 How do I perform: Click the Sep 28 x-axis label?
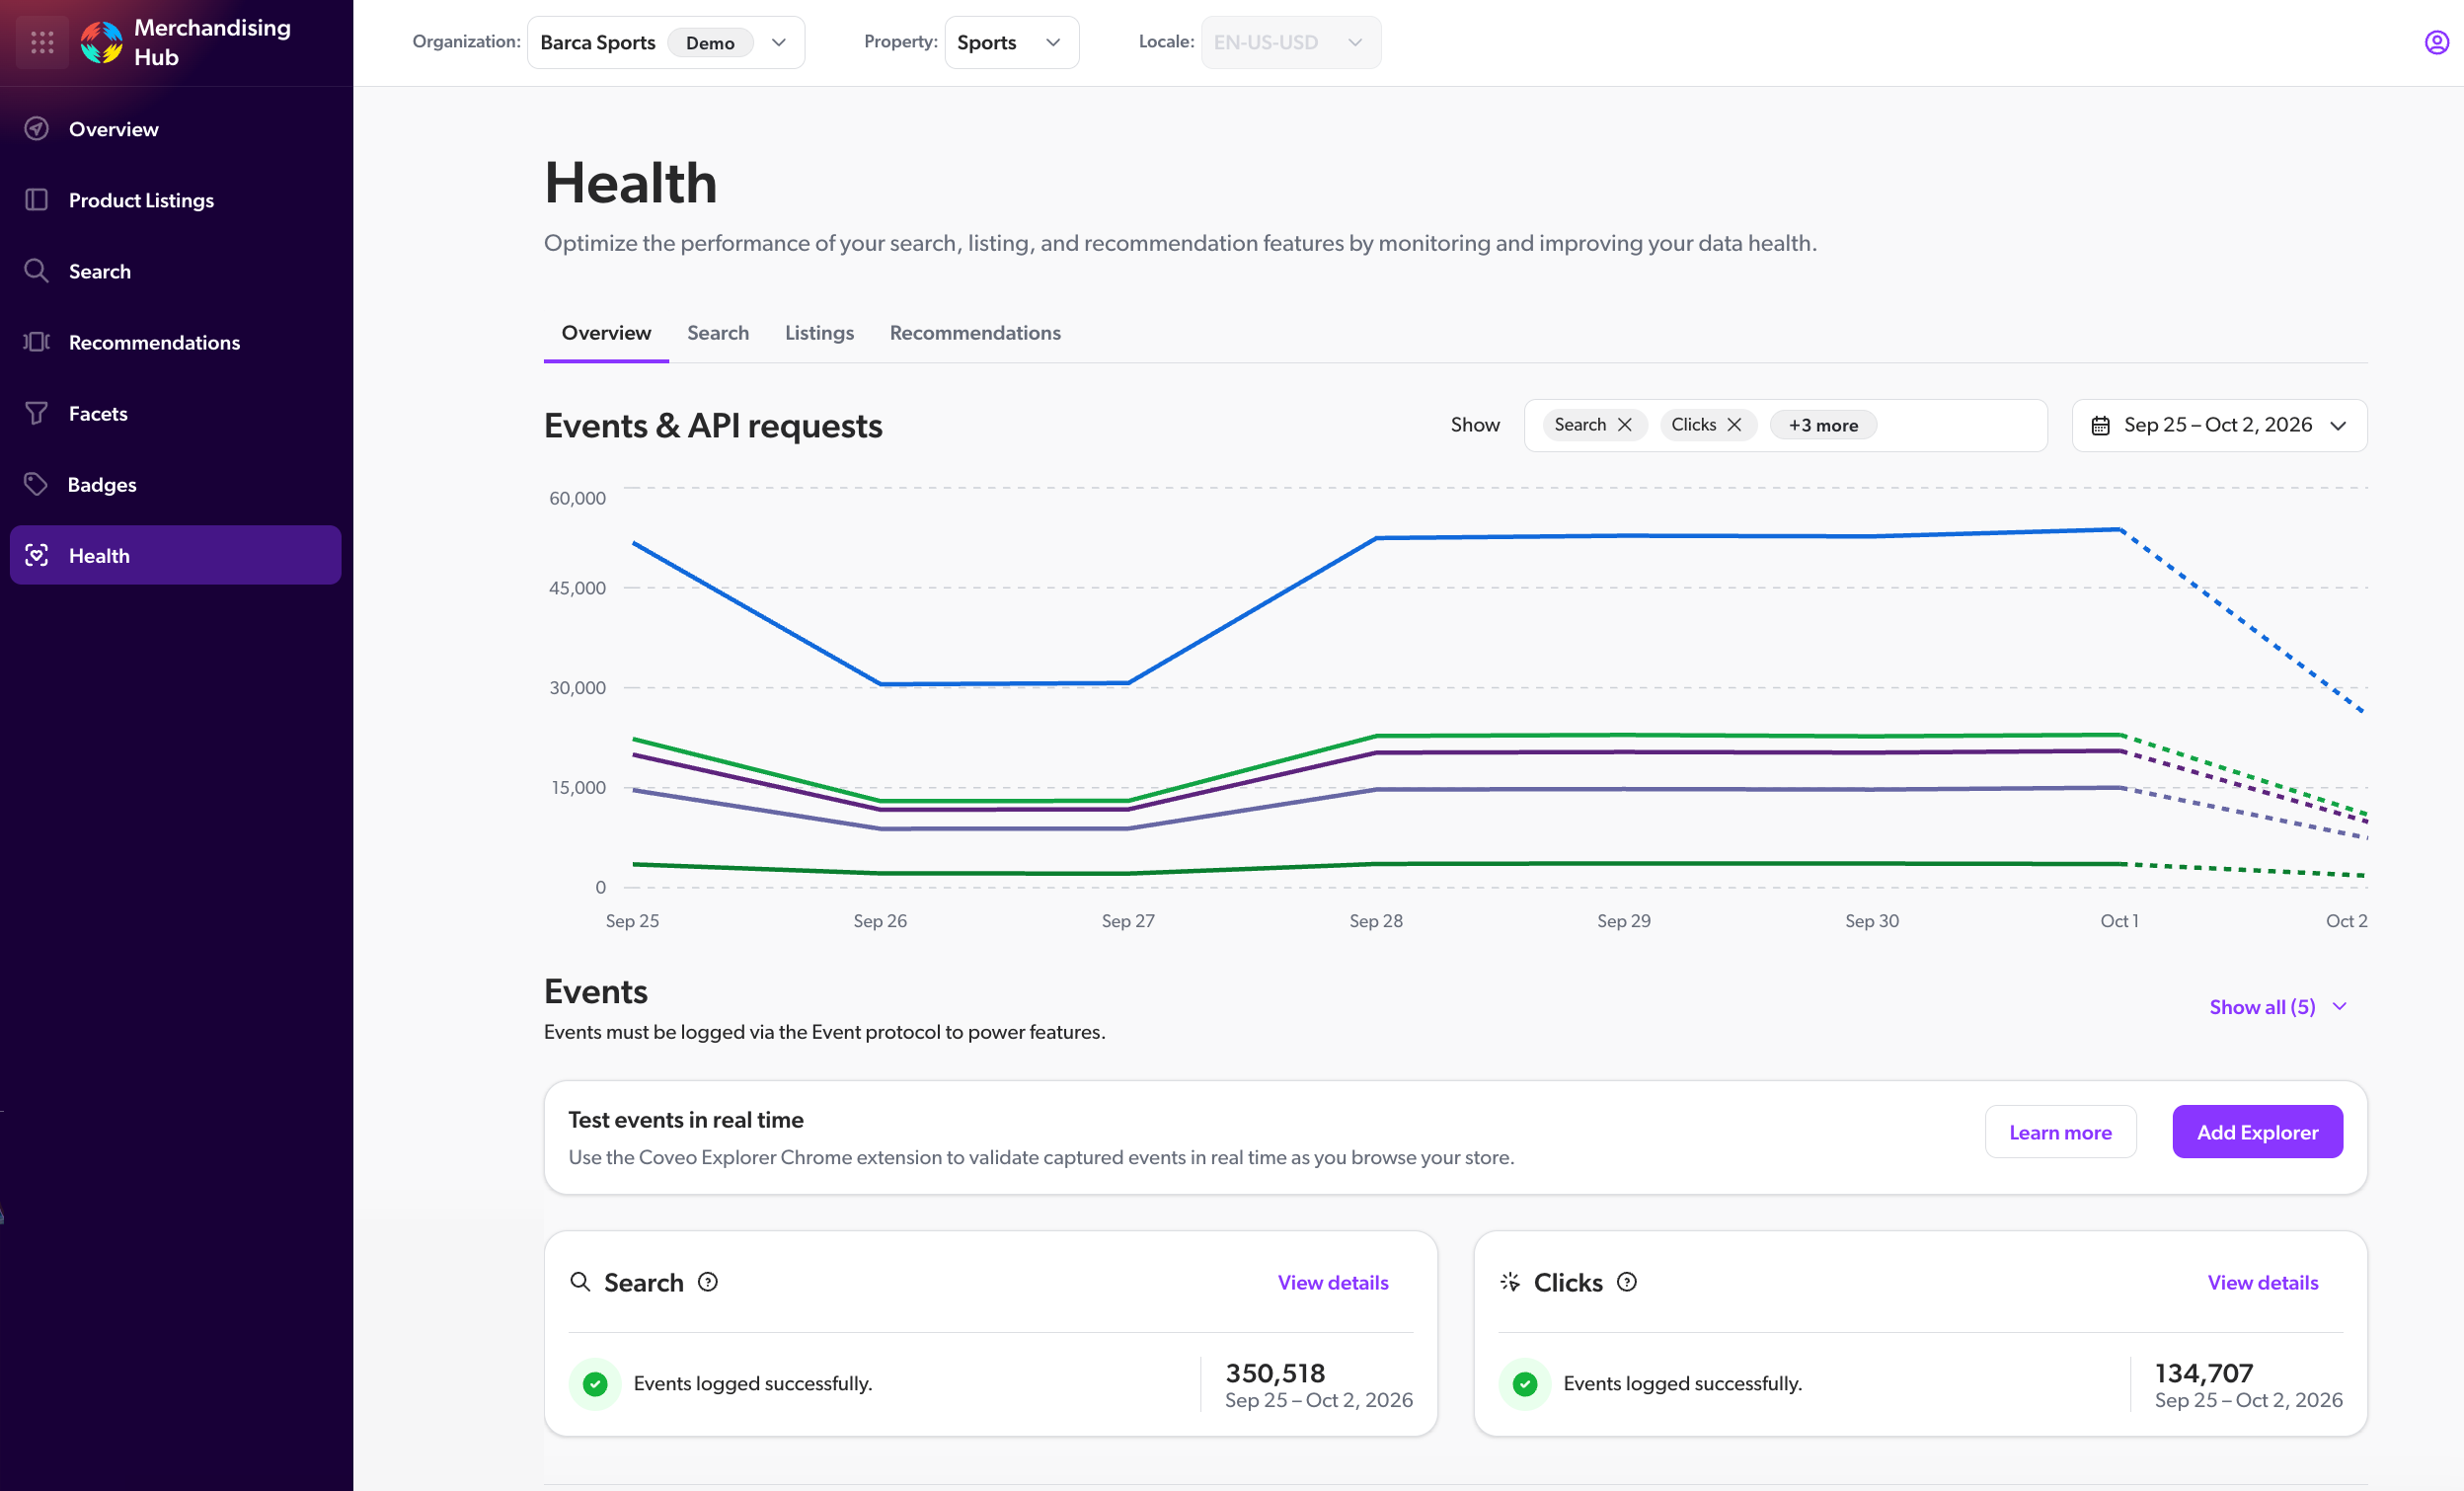tap(1376, 921)
